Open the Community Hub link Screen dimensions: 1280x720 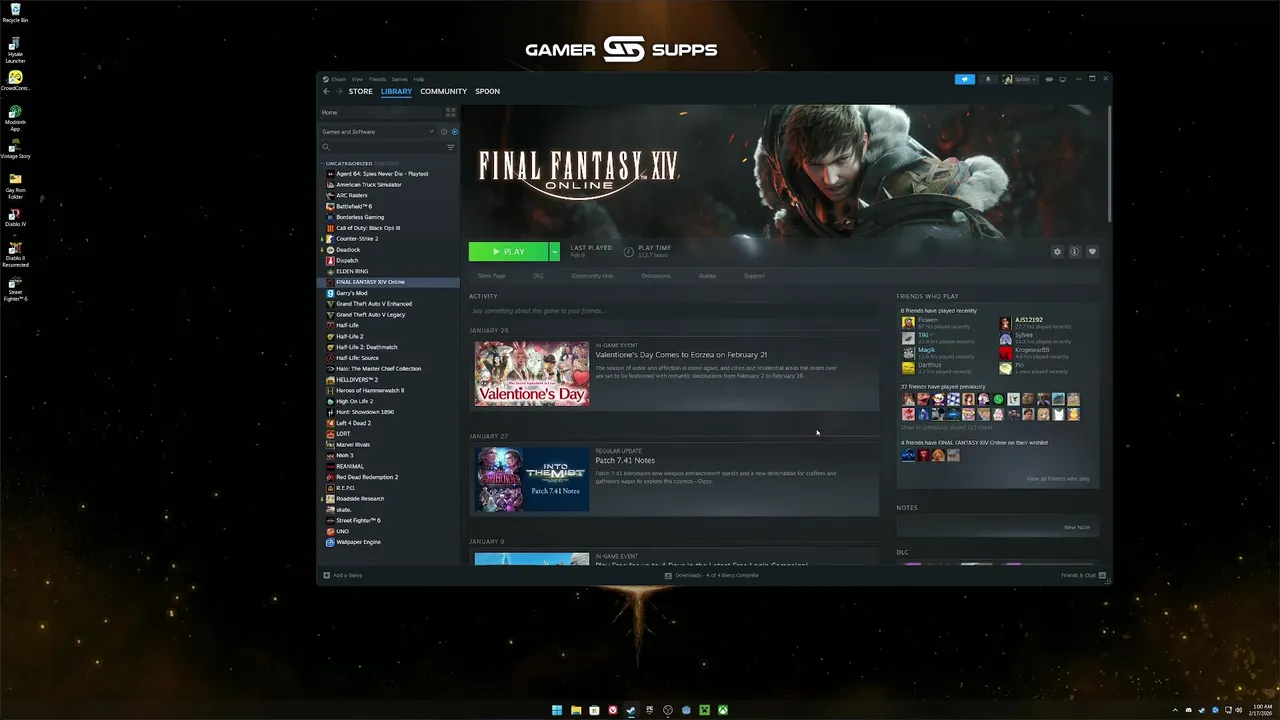(x=592, y=276)
